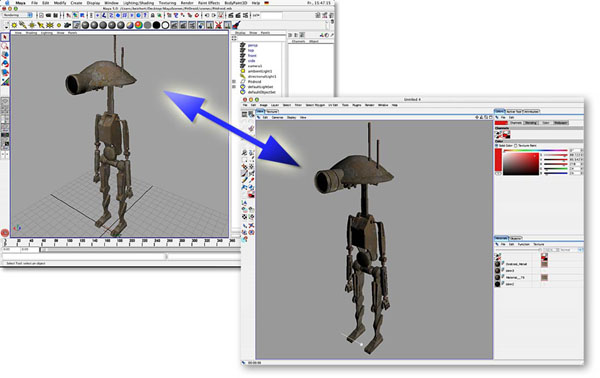Click the red round icon below Maya toolbox

tap(5, 233)
